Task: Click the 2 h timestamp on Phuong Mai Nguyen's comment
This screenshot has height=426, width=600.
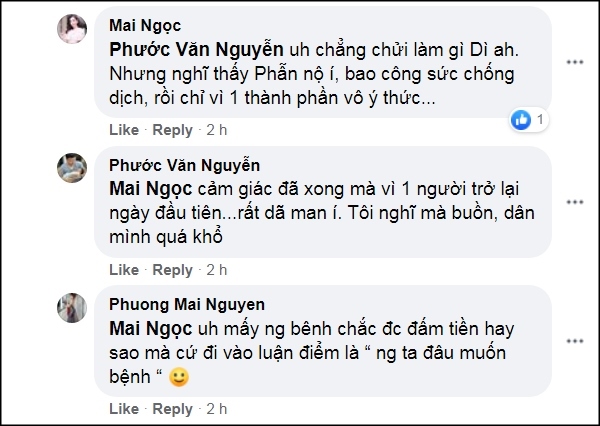Action: point(217,409)
